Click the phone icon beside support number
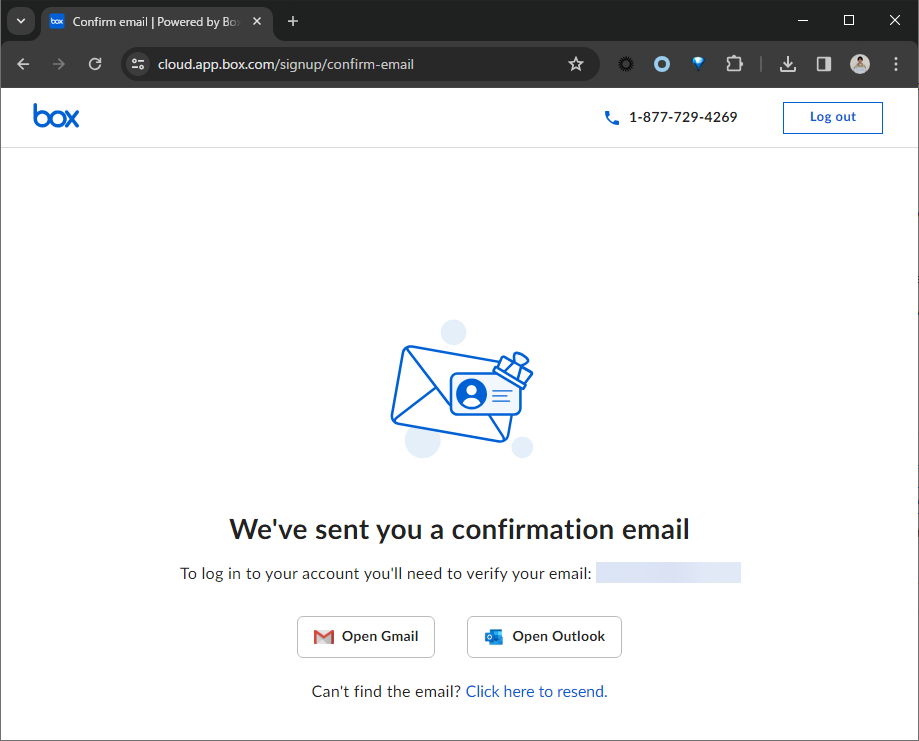 pyautogui.click(x=612, y=118)
